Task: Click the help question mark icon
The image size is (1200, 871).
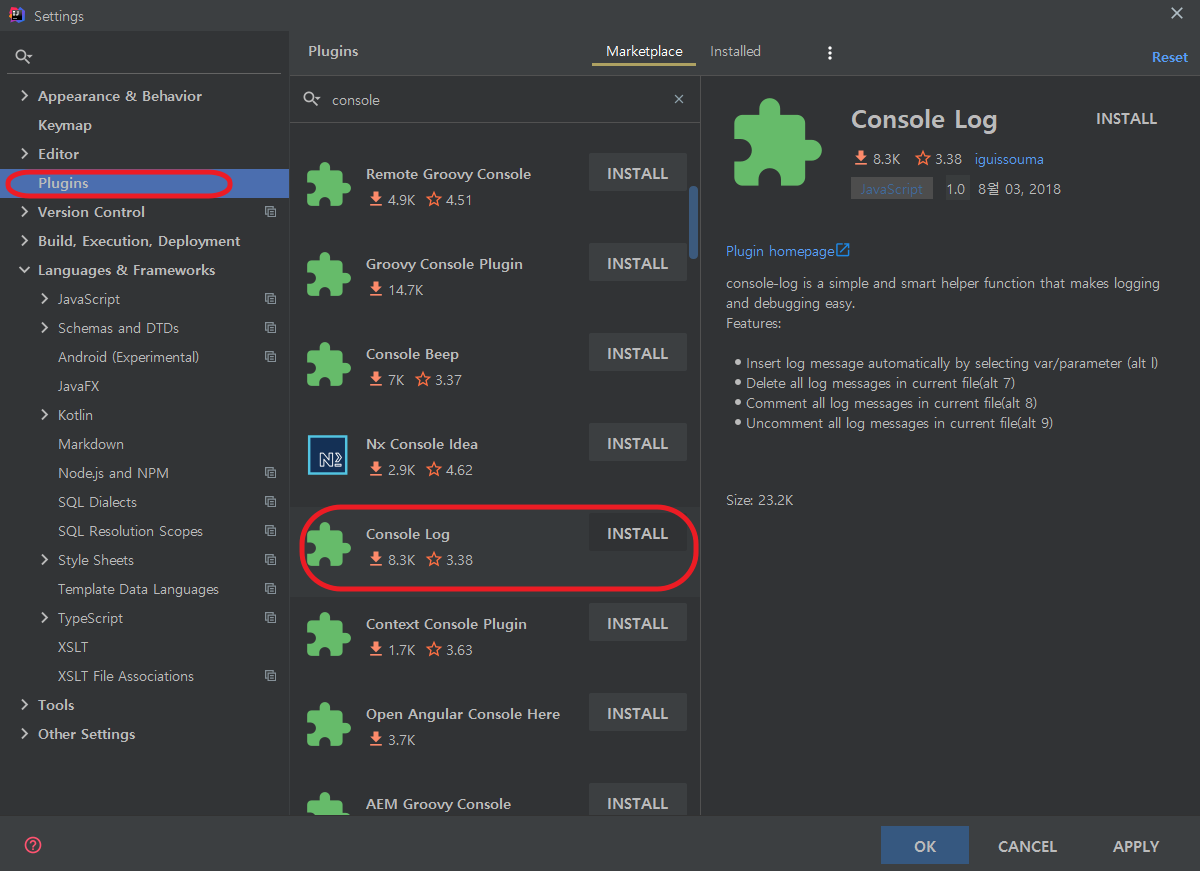Action: tap(33, 845)
